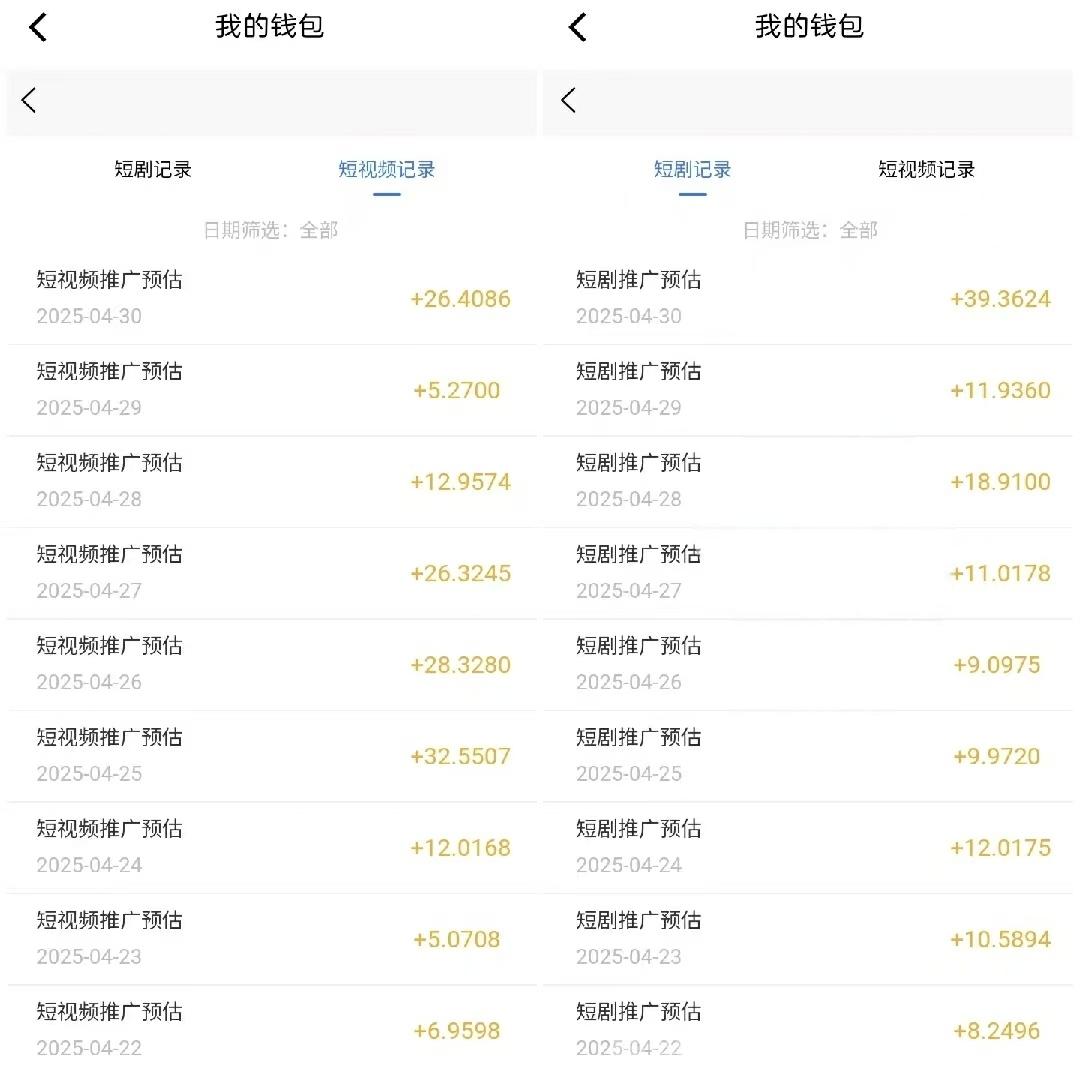The width and height of the screenshot is (1080, 1080).
Task: Switch to 短剧记录 tab in left panel
Action: 153,169
